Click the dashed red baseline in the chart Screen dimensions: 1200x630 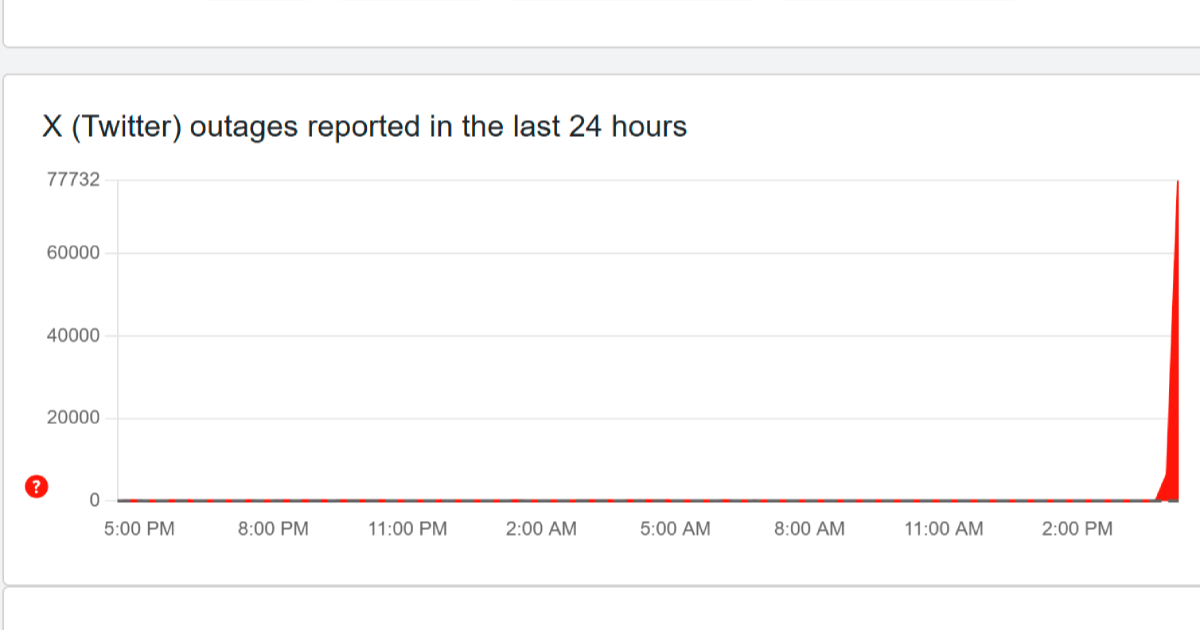pos(600,499)
